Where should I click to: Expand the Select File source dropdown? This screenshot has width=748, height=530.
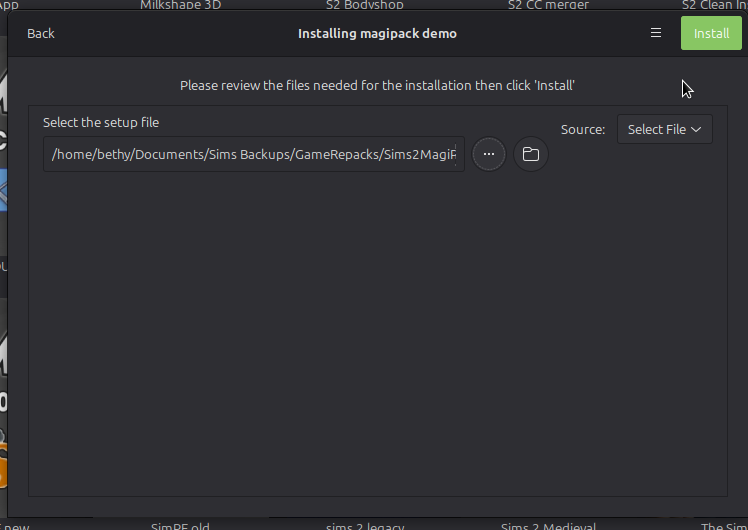point(665,129)
